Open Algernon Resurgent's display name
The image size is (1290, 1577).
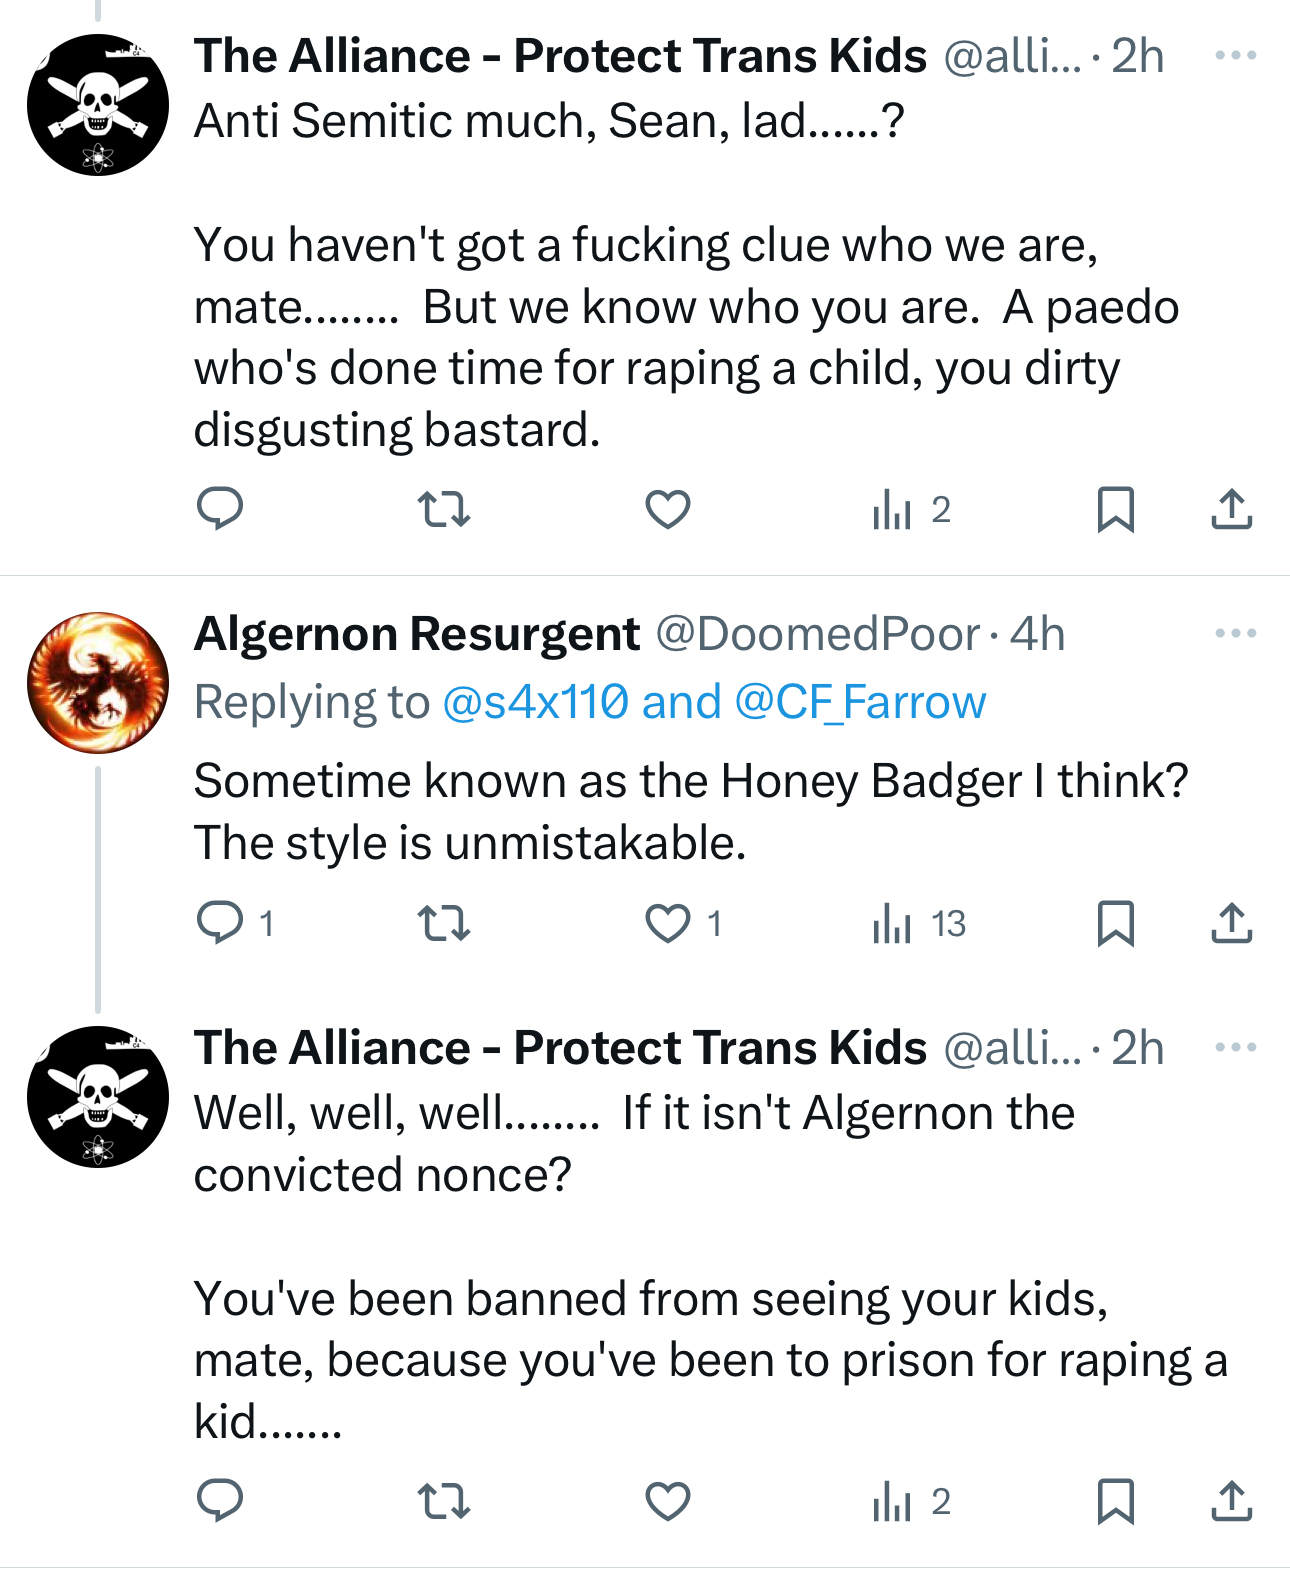point(417,634)
